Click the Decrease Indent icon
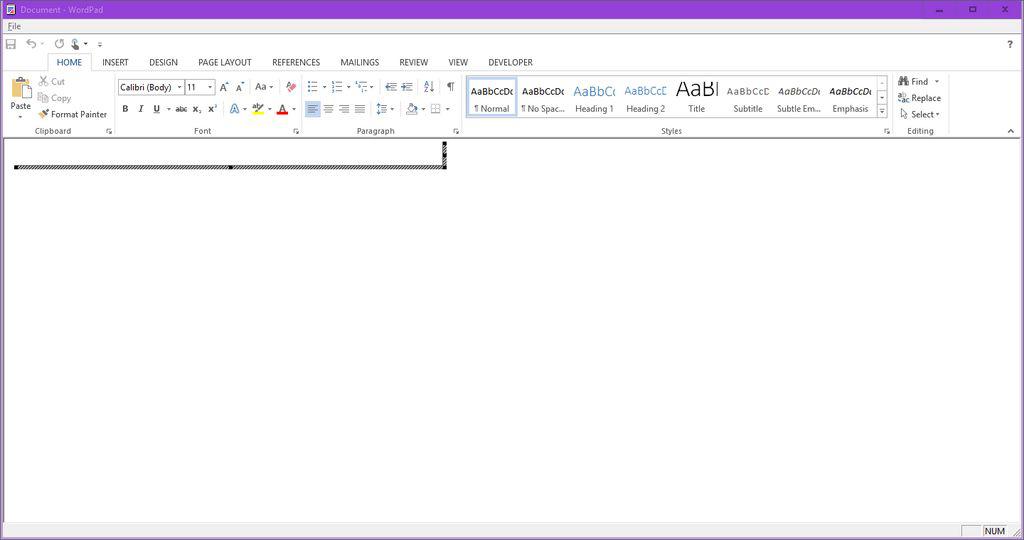 391,87
